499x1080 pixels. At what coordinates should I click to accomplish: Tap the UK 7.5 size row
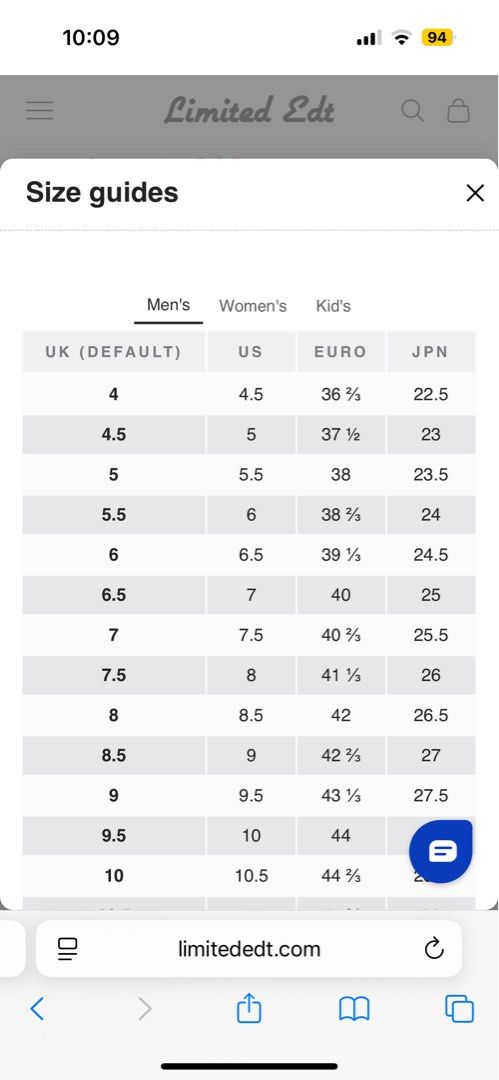(x=249, y=675)
